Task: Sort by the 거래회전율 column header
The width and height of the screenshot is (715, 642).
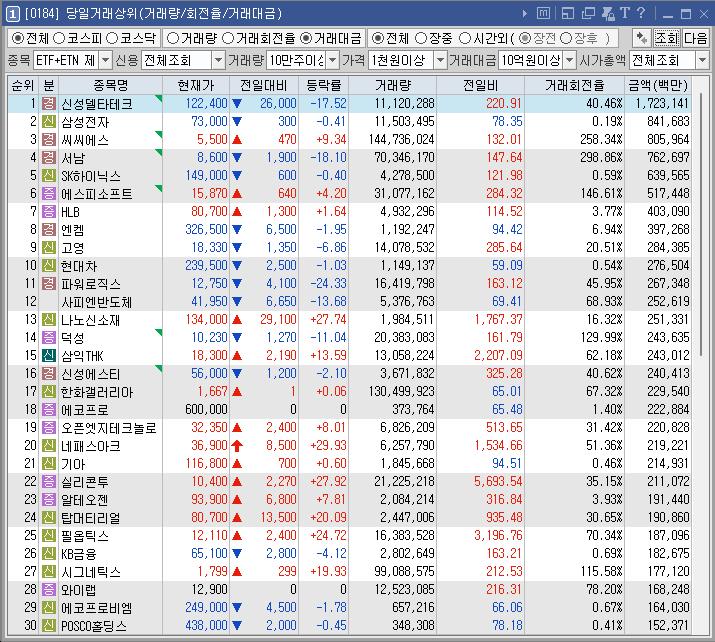Action: tap(575, 85)
